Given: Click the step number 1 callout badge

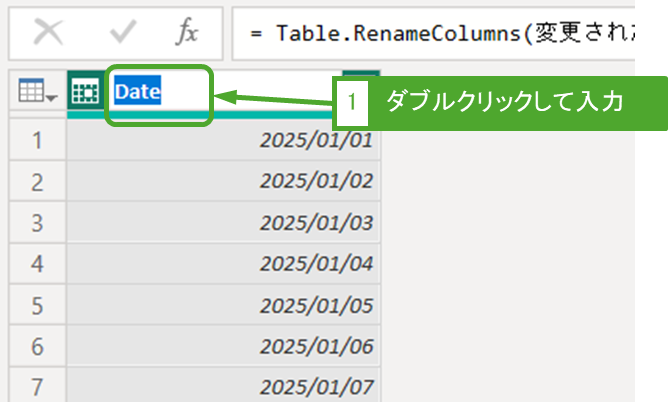Looking at the screenshot, I should [352, 102].
